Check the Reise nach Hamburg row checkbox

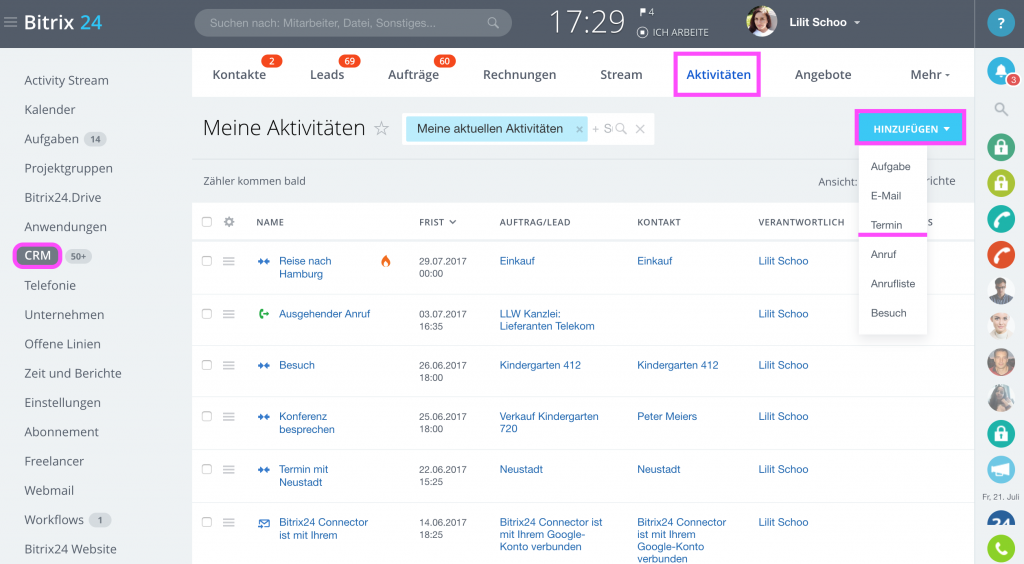coord(207,261)
